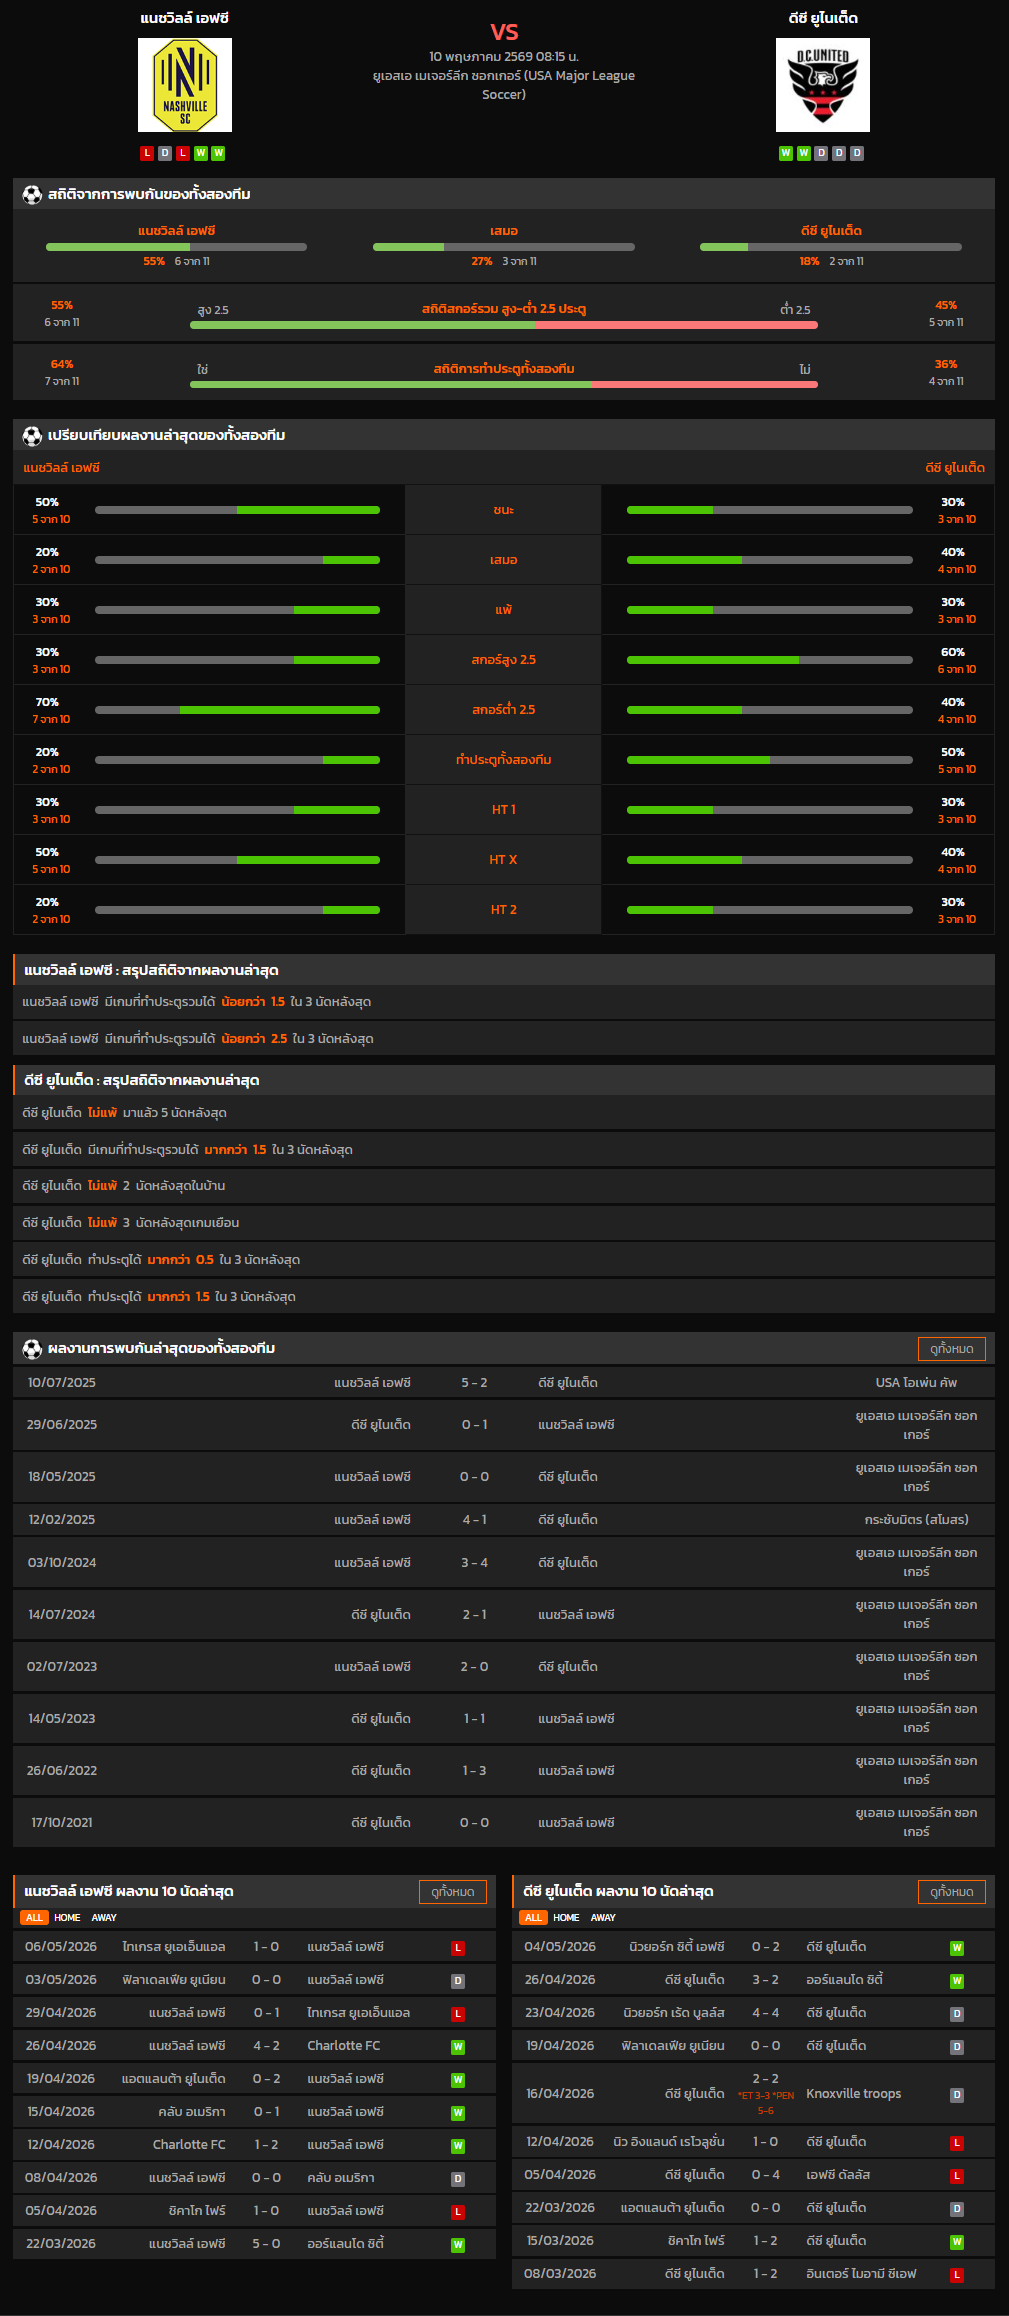This screenshot has width=1009, height=2316.
Task: Click green W badge on 04/05/2026 D.C. United match
Action: [x=957, y=1948]
